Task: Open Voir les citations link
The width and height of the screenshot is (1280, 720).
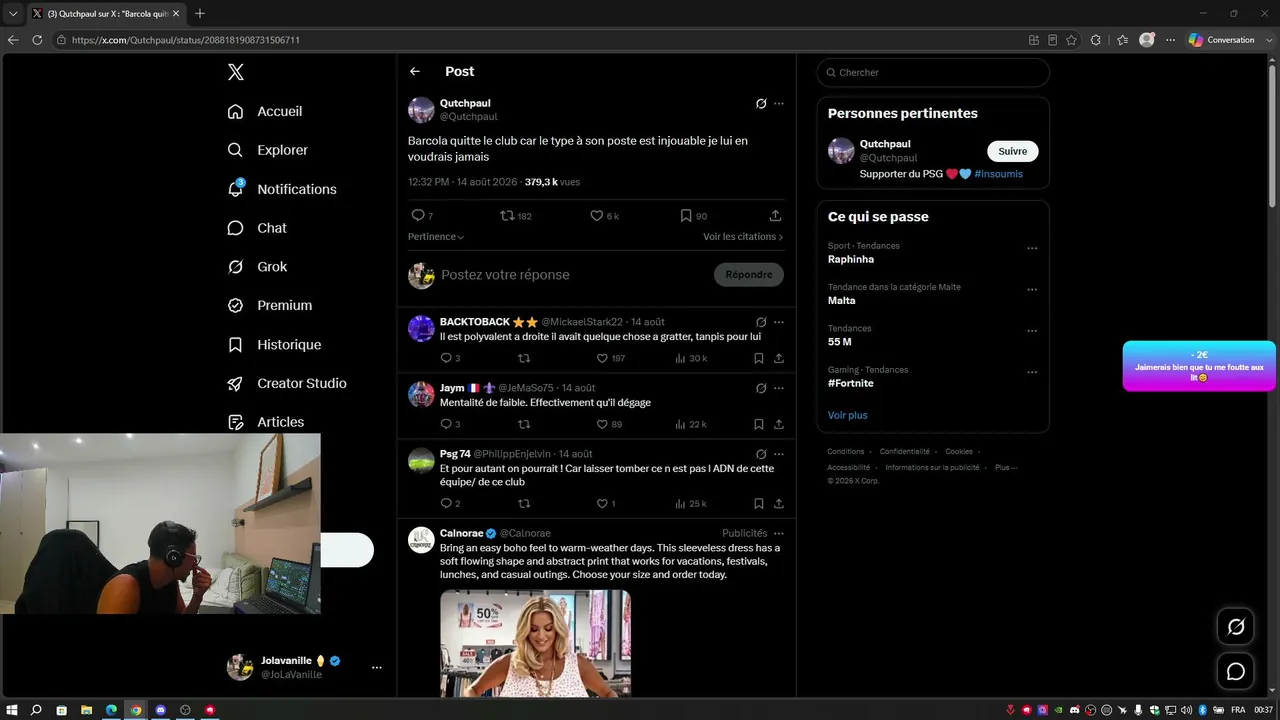Action: tap(743, 237)
